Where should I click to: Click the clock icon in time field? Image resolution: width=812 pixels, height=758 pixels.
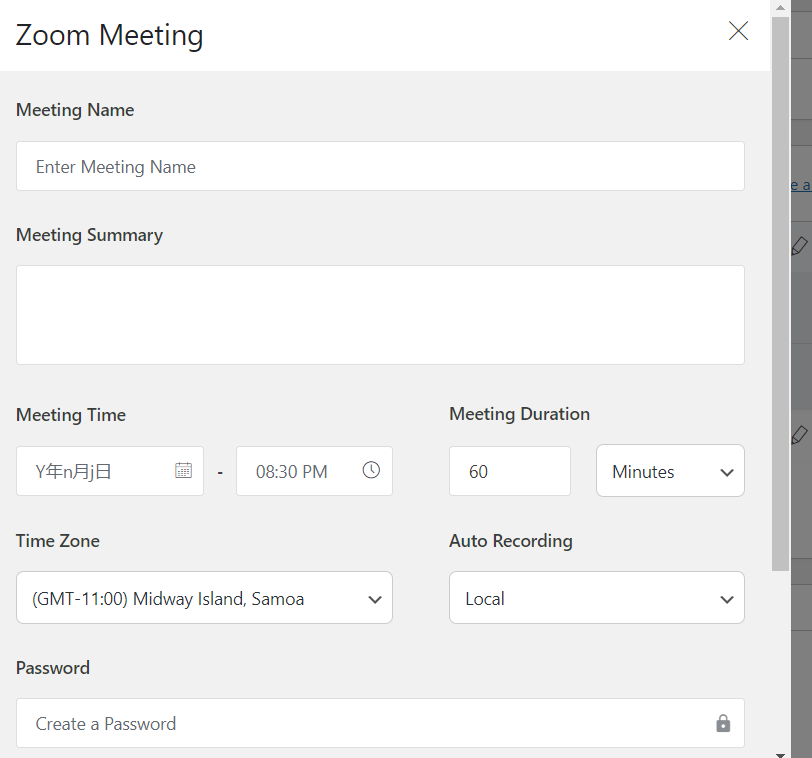point(371,470)
